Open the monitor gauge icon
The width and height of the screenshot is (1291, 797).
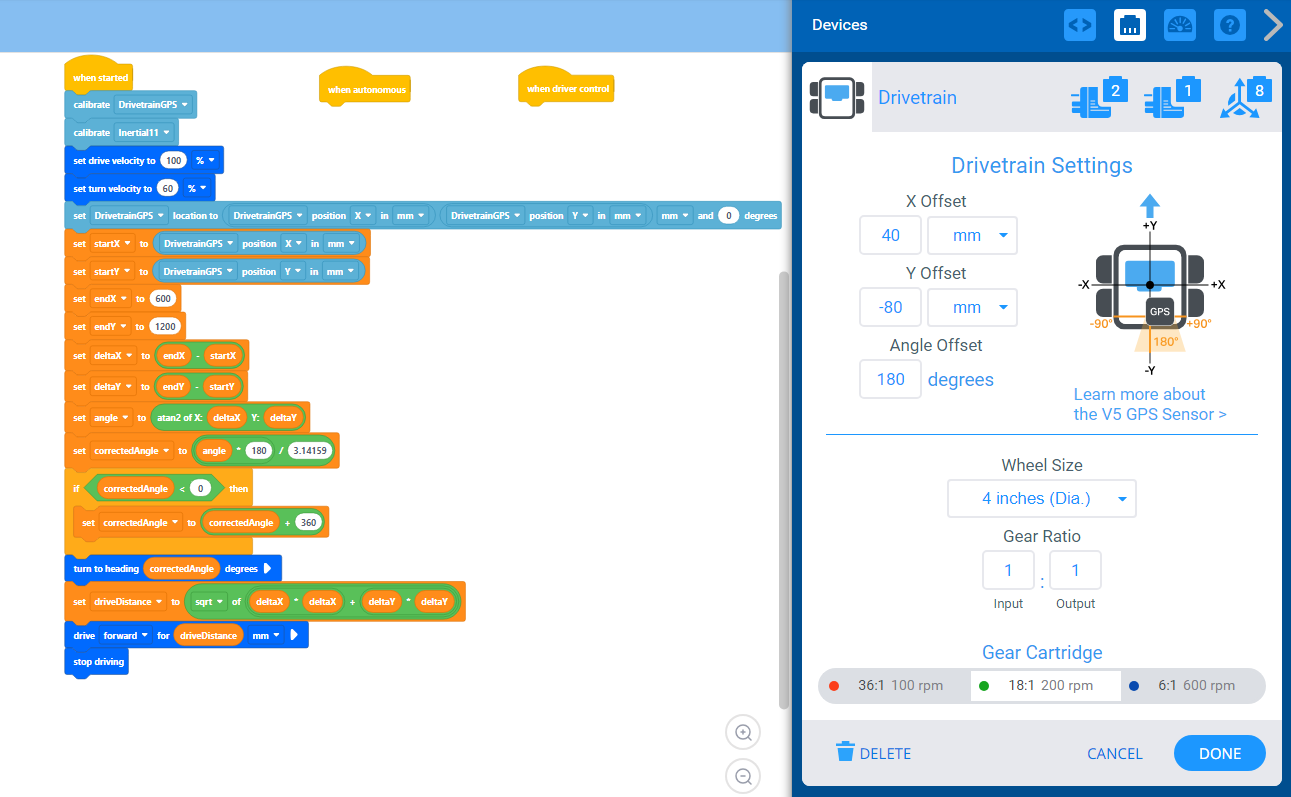coord(1180,25)
